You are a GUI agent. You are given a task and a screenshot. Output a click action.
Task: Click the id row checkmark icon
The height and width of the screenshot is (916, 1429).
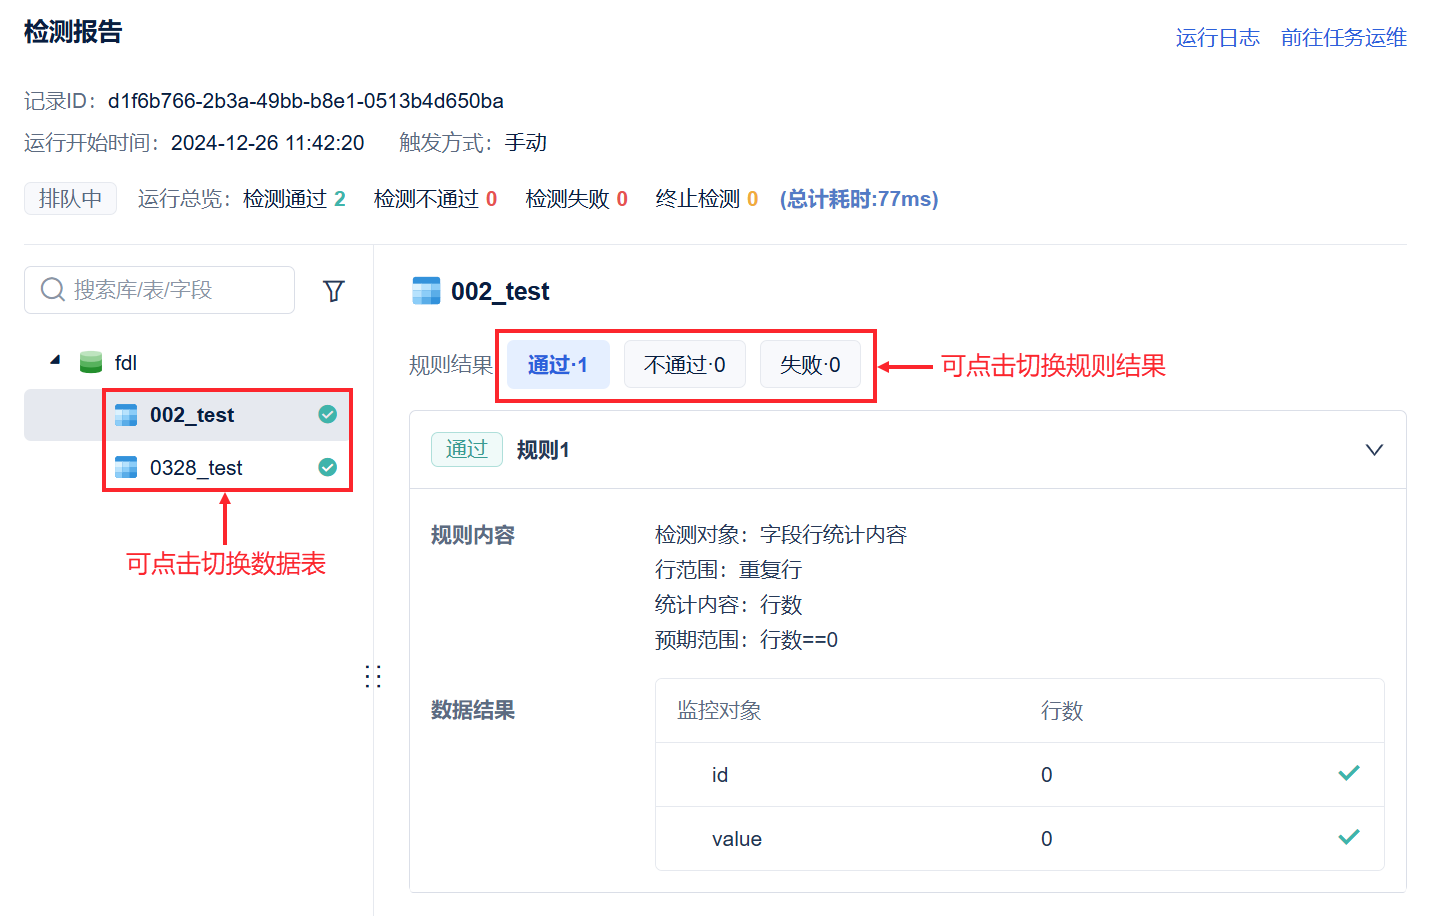coord(1349,773)
